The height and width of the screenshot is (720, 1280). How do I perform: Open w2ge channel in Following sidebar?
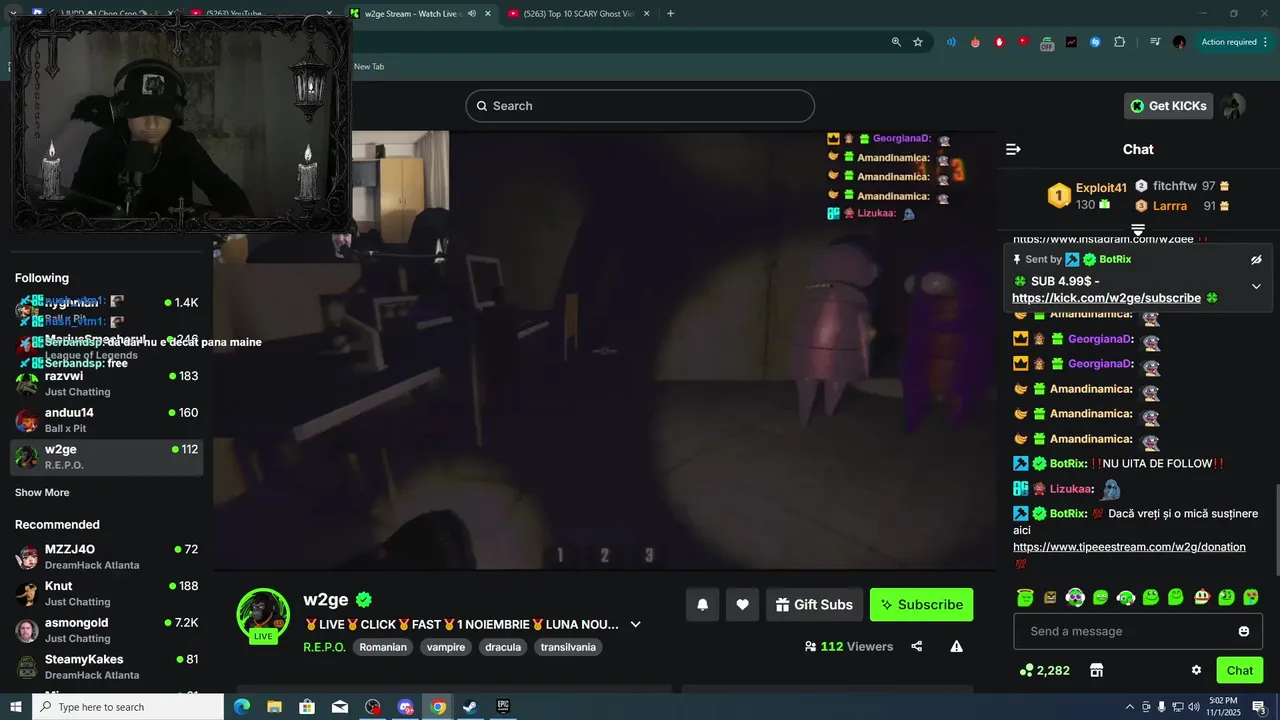point(107,457)
